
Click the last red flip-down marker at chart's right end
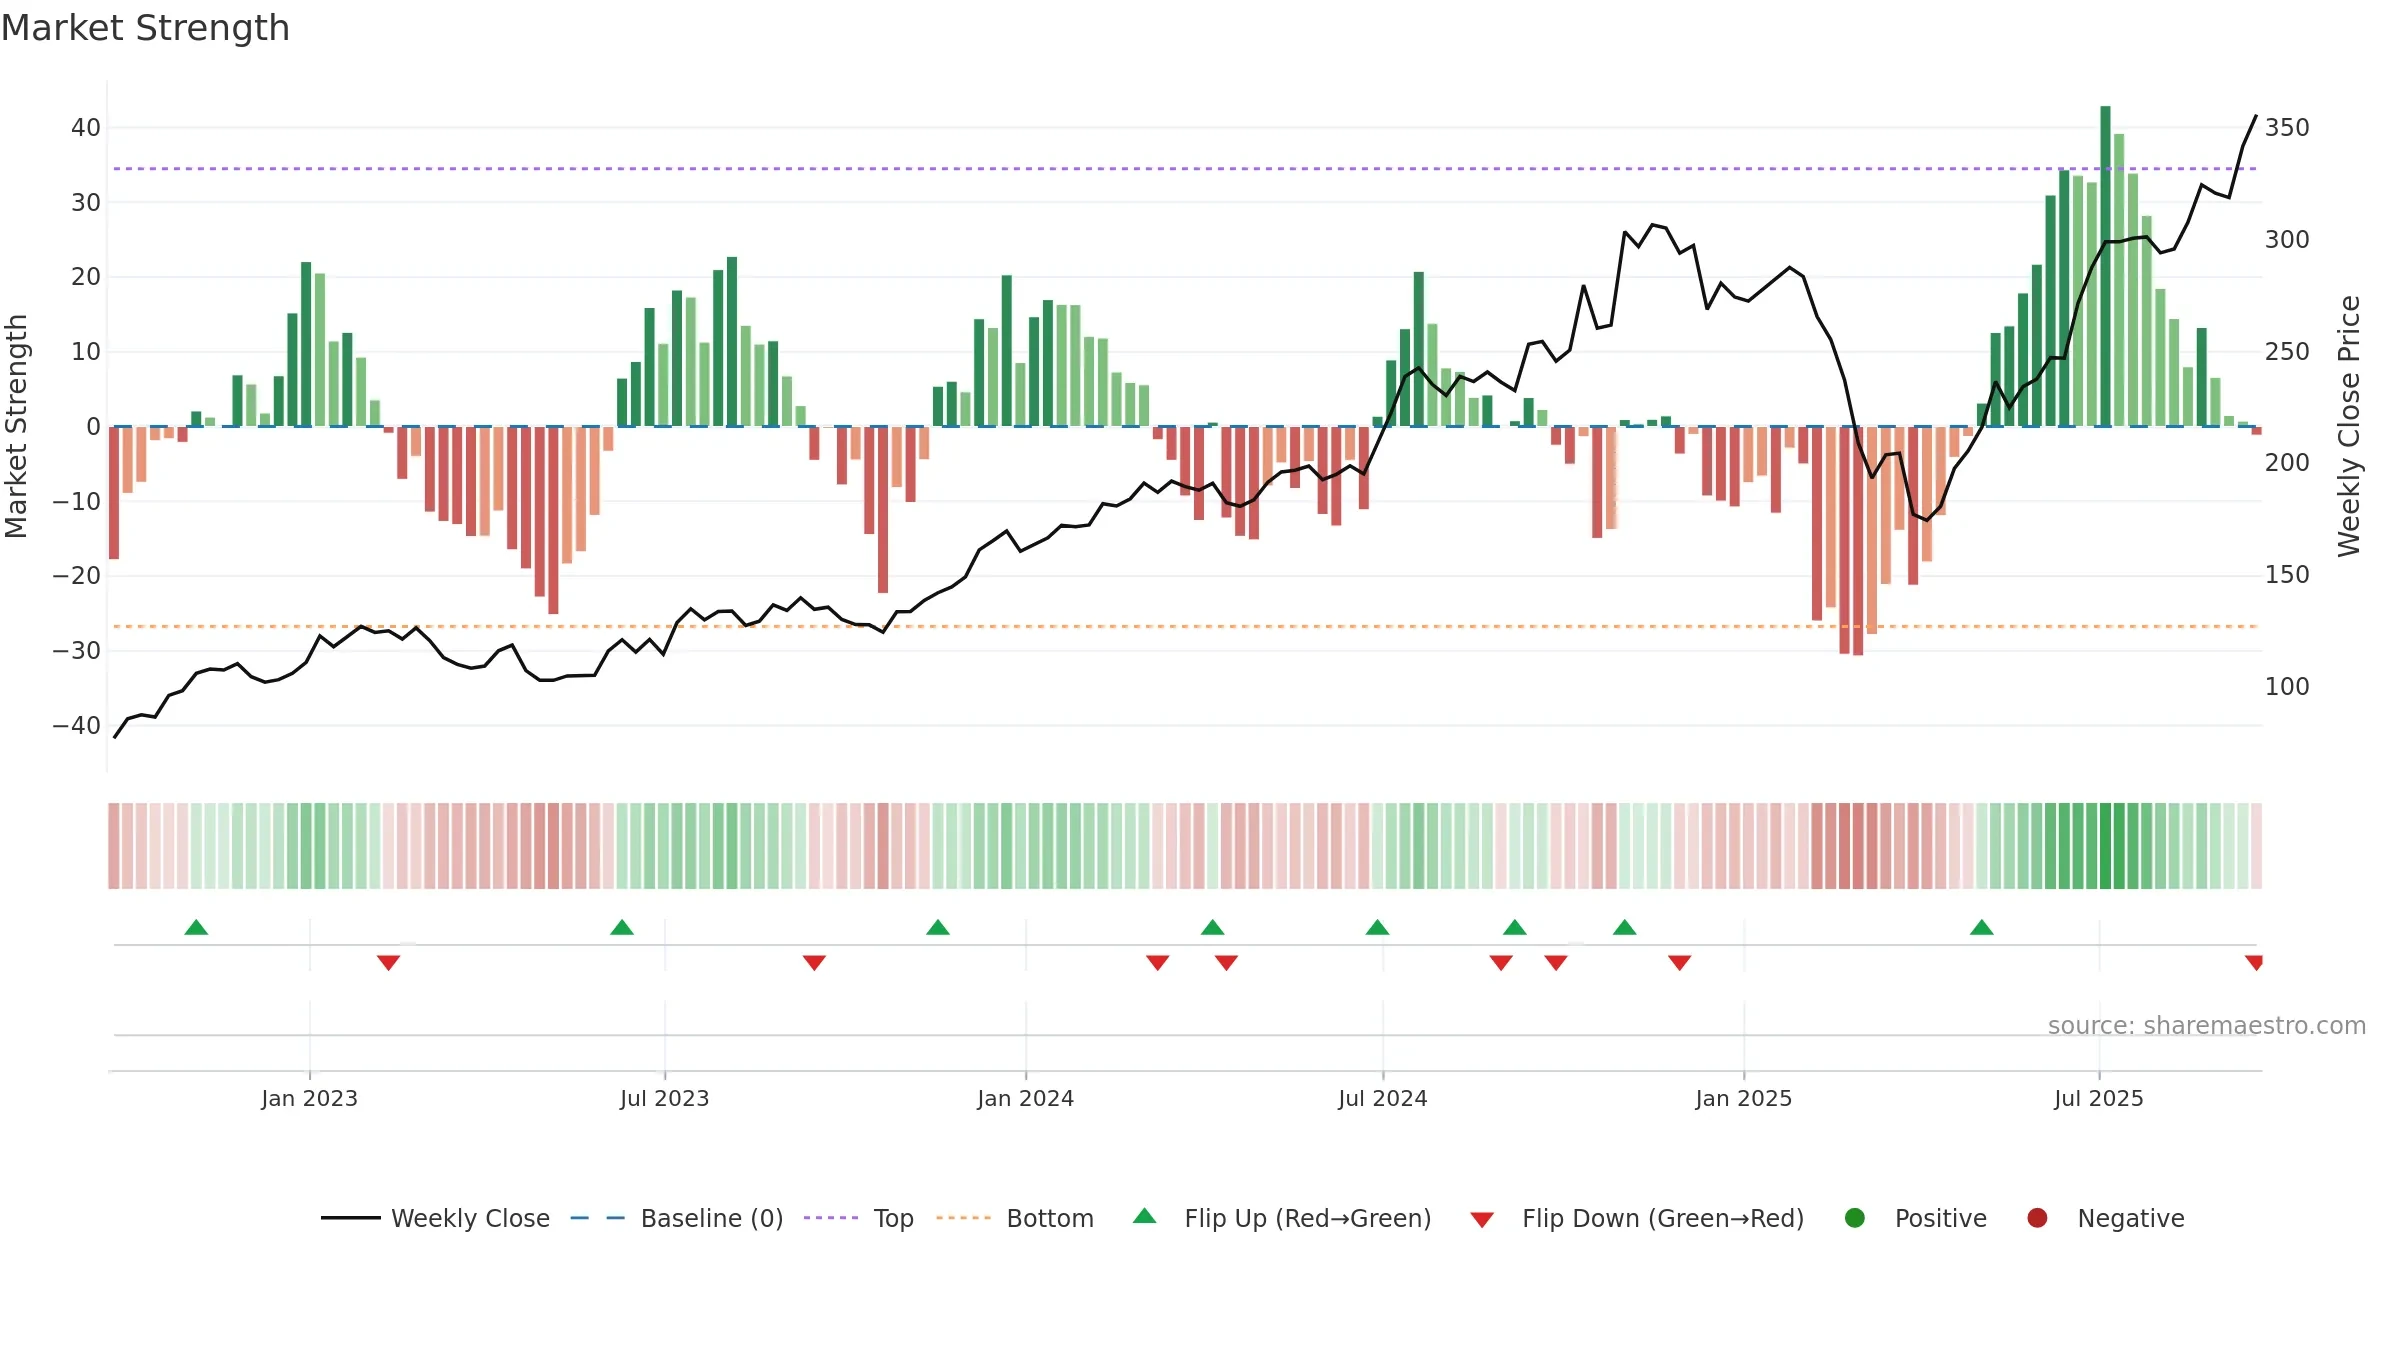tap(2254, 963)
